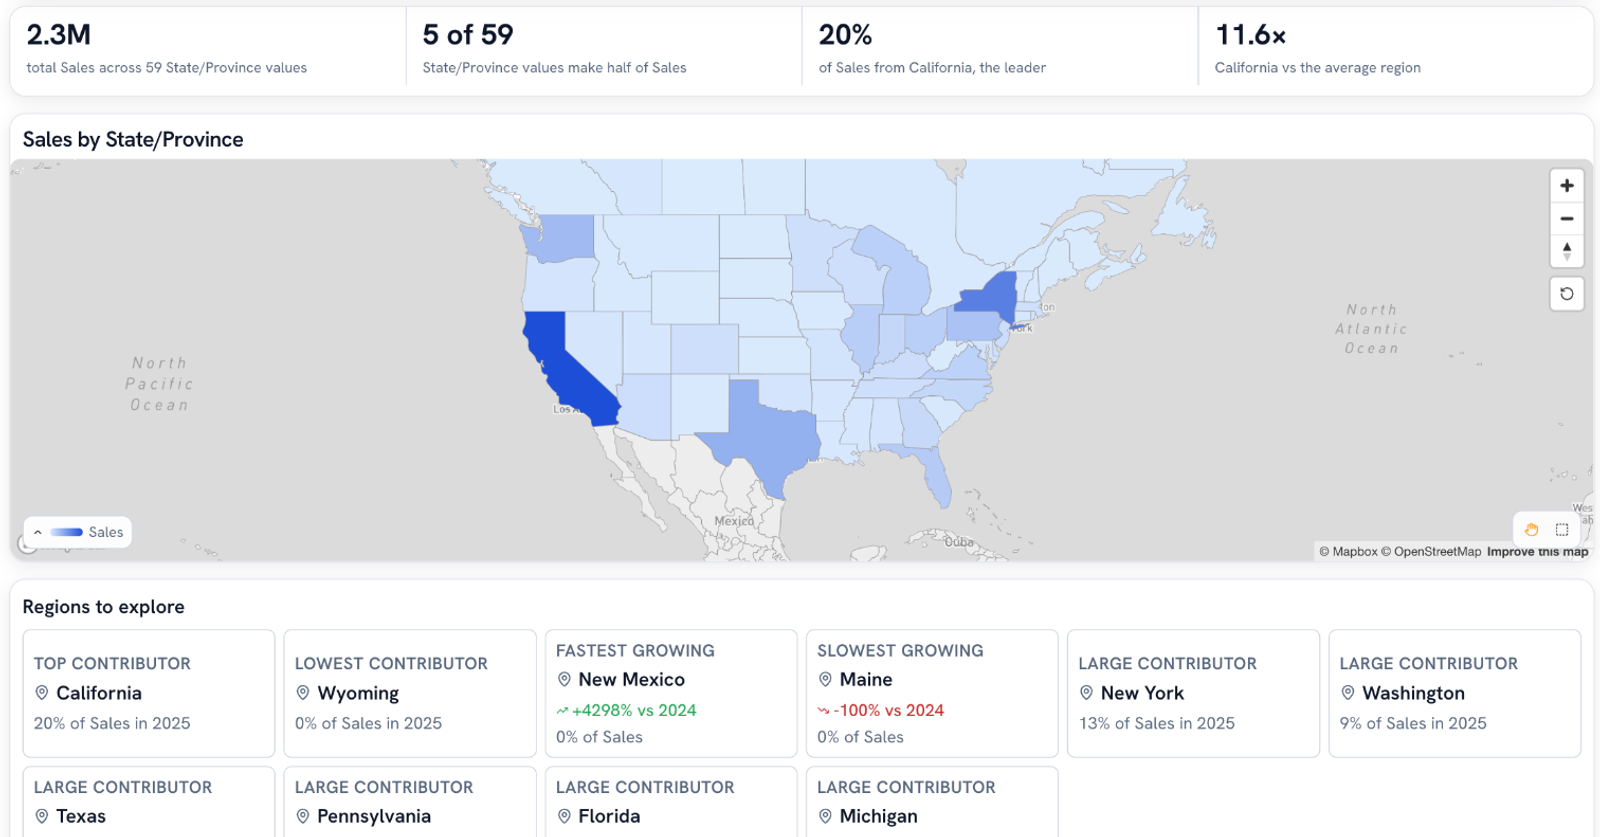Open the Michigan large contributor card
This screenshot has height=837, width=1600.
pos(932,802)
